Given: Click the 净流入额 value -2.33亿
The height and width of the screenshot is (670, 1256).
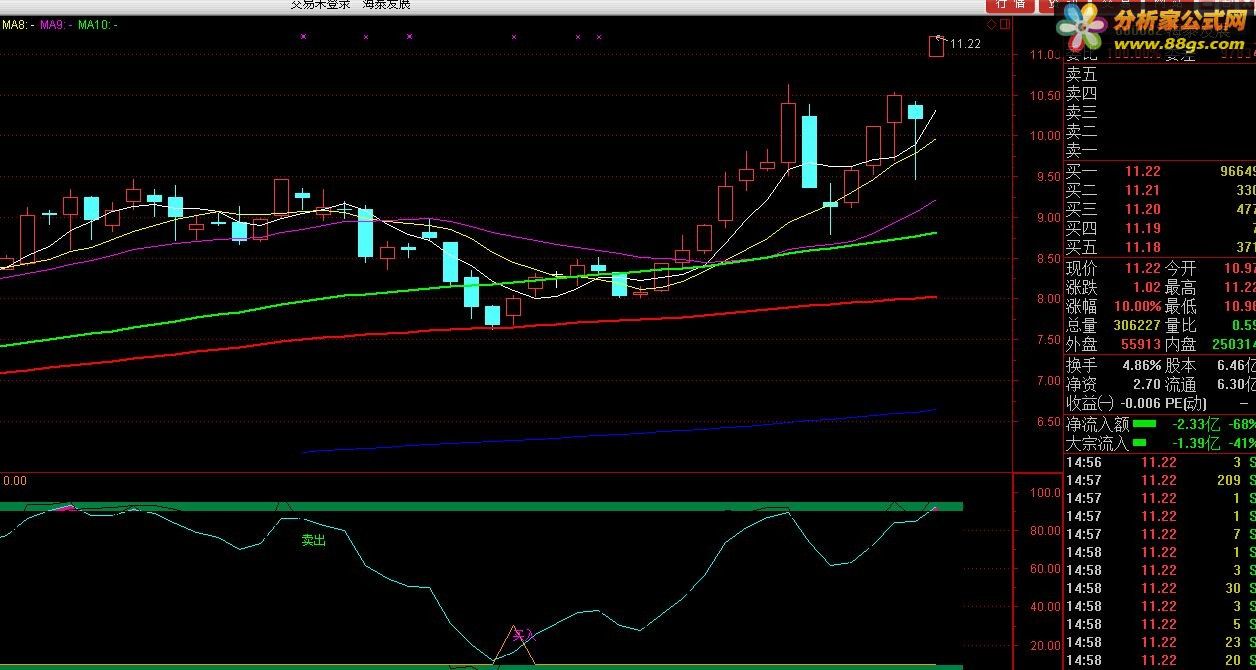Looking at the screenshot, I should [x=1198, y=424].
